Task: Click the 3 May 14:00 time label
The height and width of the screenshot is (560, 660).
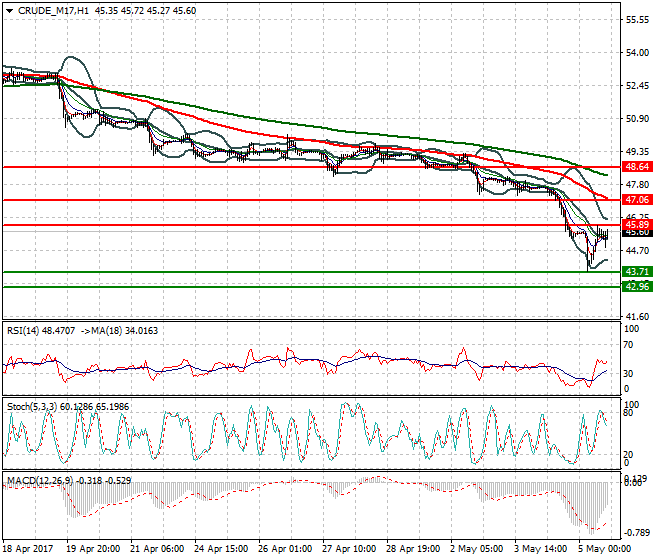Action: click(x=540, y=549)
